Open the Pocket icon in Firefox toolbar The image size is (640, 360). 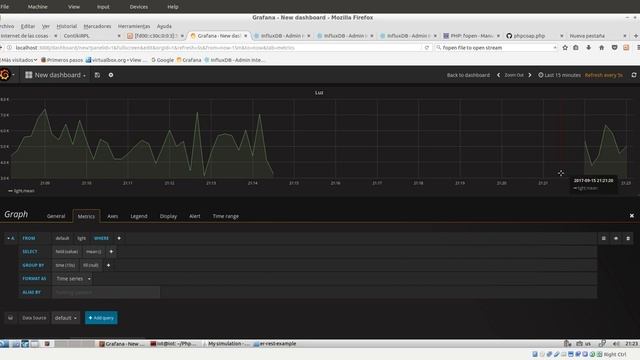[x=614, y=48]
